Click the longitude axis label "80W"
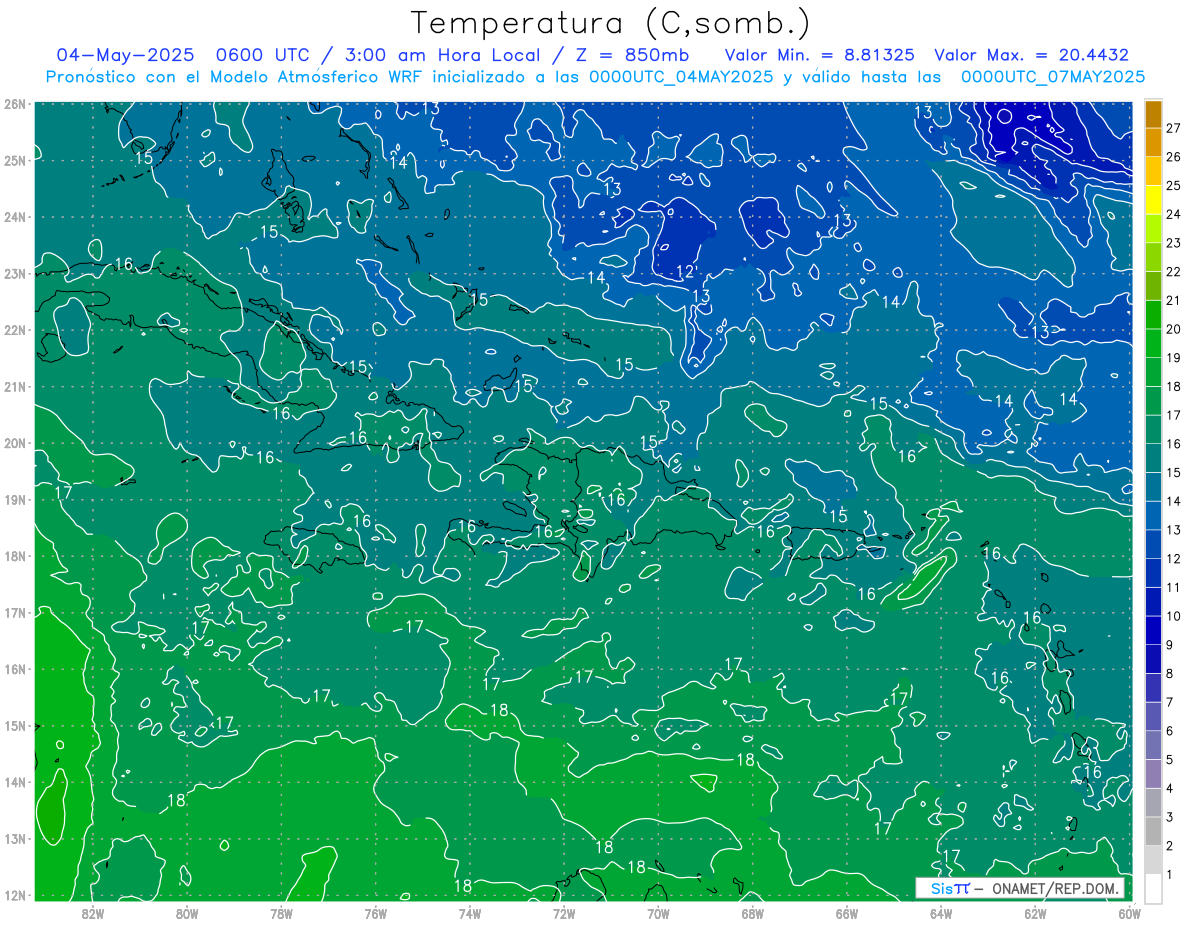The width and height of the screenshot is (1200, 927). (x=187, y=912)
